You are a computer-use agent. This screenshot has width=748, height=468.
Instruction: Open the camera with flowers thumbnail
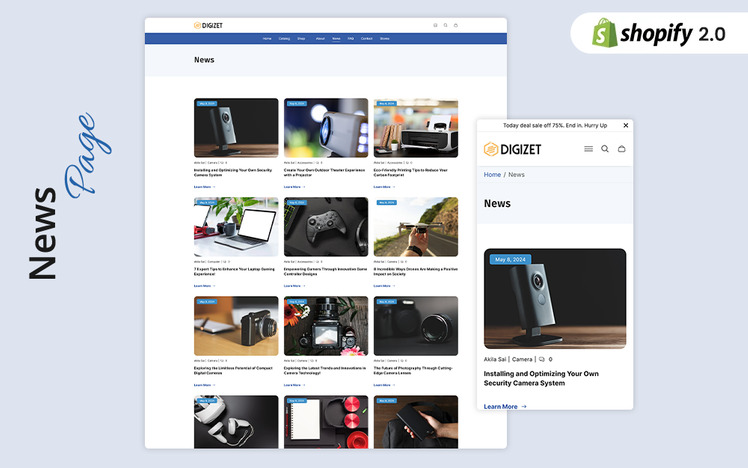[x=326, y=326]
